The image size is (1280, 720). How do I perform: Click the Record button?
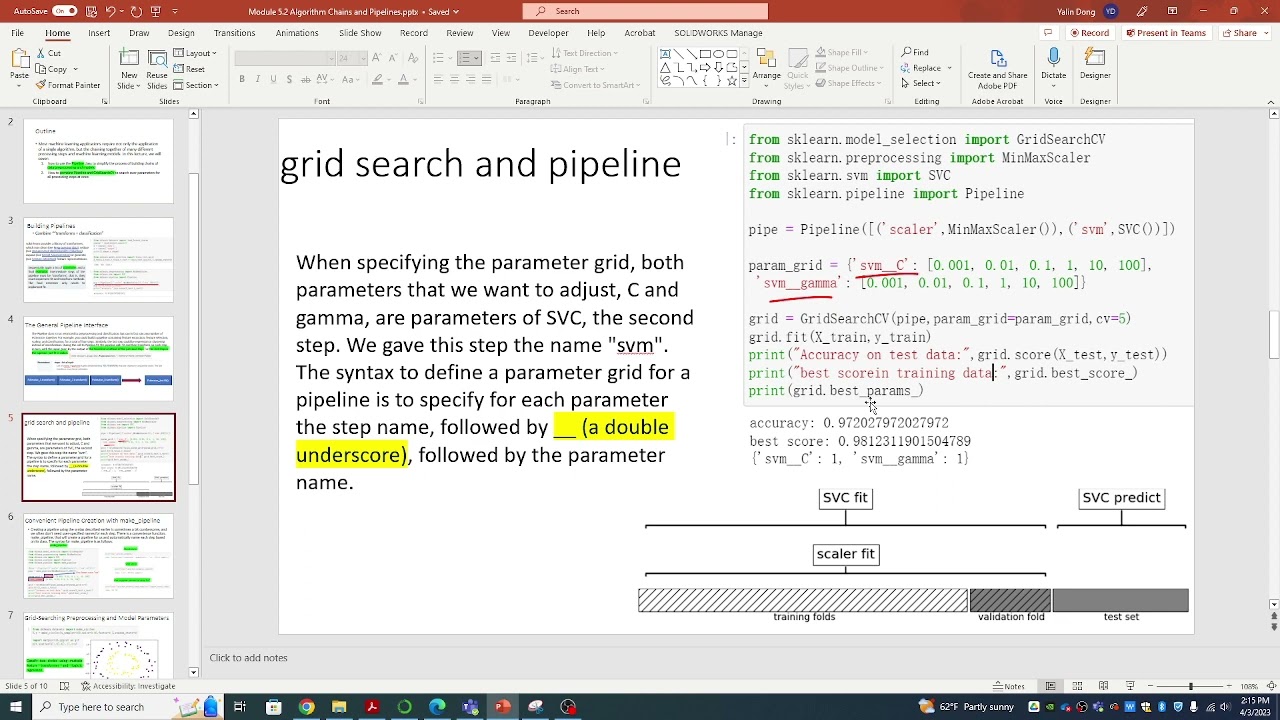point(1090,33)
